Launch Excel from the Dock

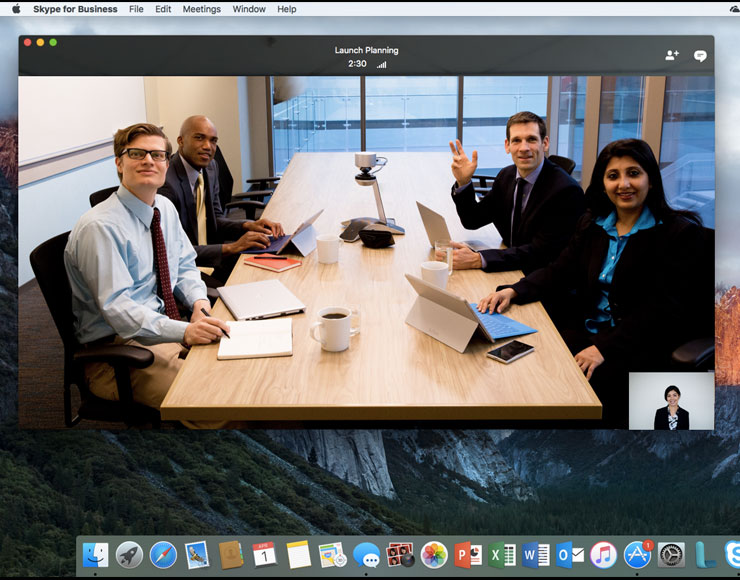[x=502, y=555]
